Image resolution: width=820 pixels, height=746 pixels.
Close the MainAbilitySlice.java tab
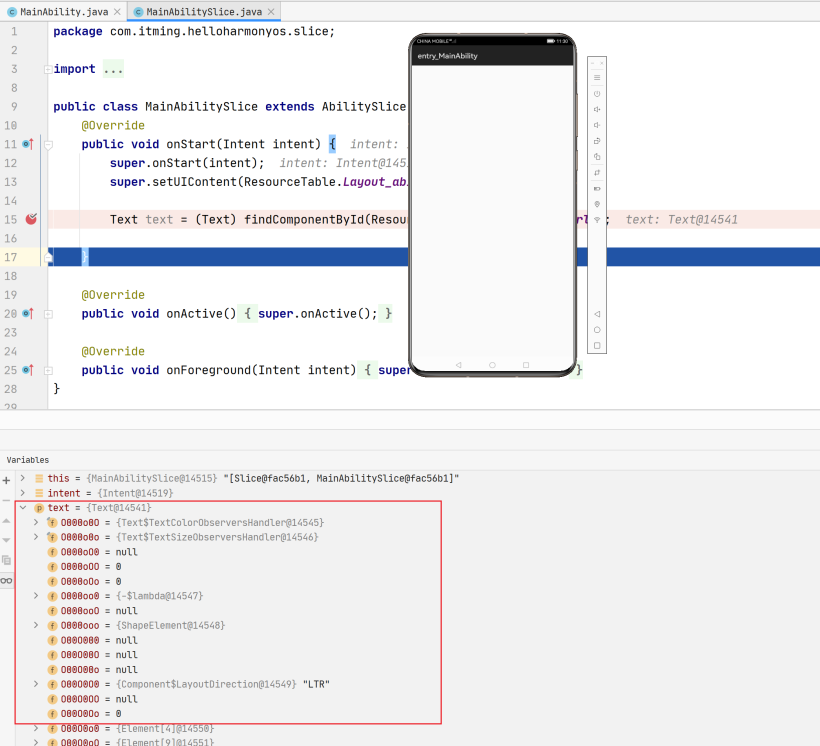click(271, 12)
